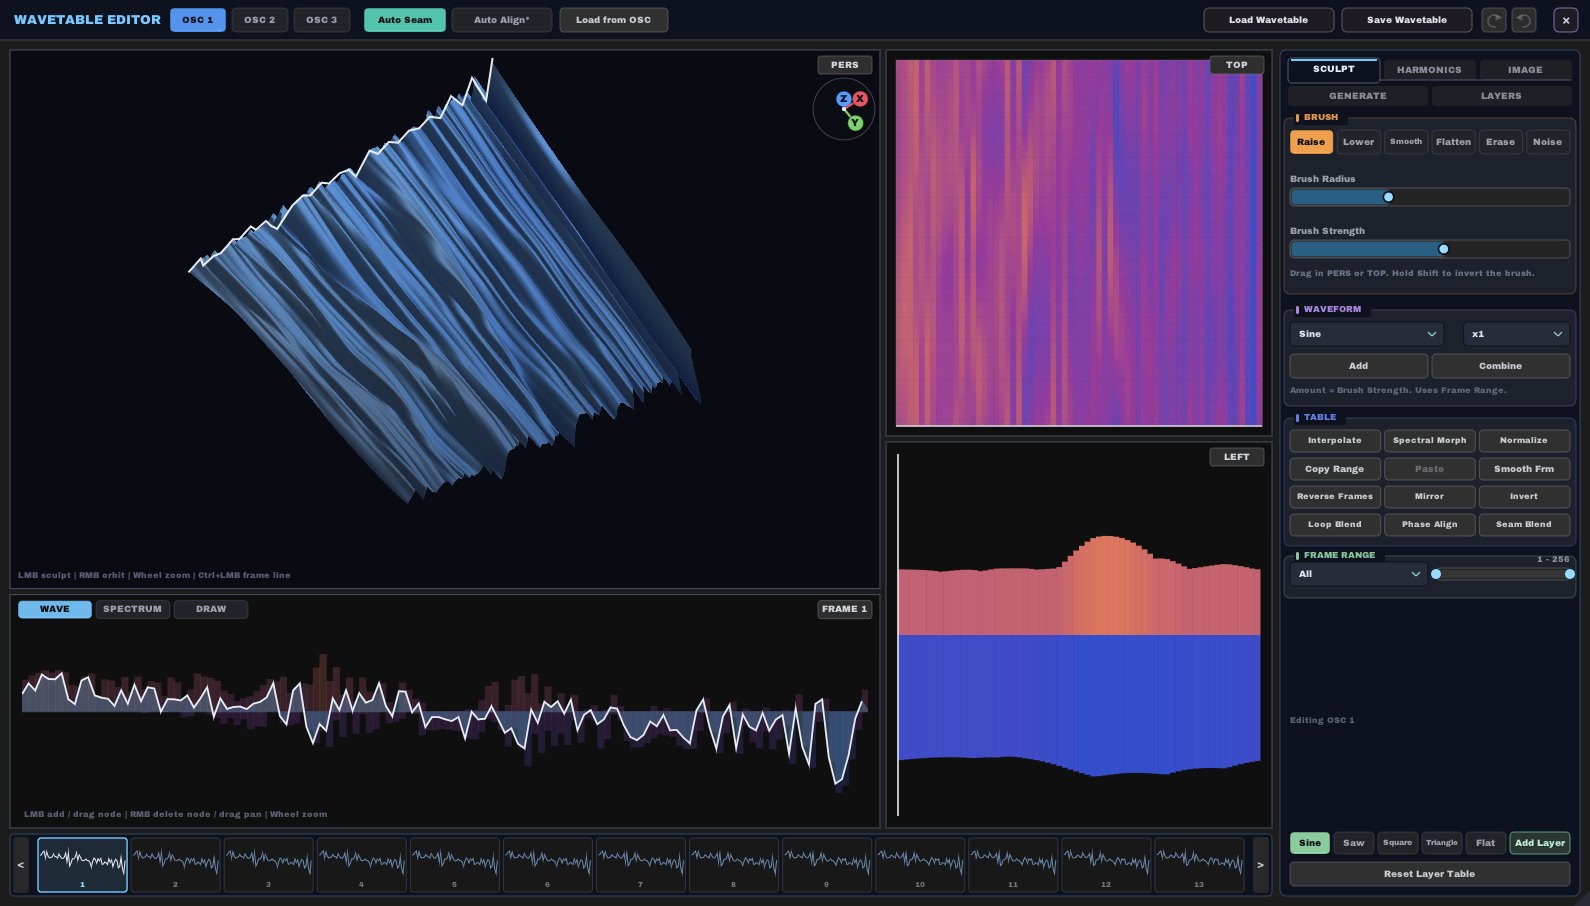
Task: Click the redo arrow icon
Action: point(1494,20)
